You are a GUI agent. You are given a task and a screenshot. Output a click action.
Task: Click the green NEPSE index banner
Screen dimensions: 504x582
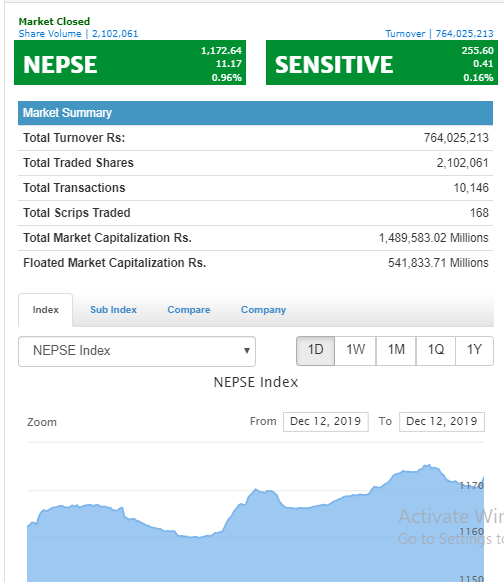point(130,63)
